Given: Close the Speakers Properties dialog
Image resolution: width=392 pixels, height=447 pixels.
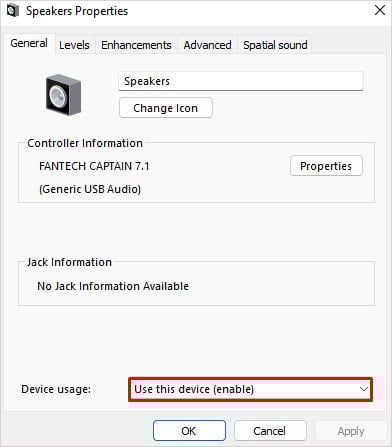Looking at the screenshot, I should point(380,10).
